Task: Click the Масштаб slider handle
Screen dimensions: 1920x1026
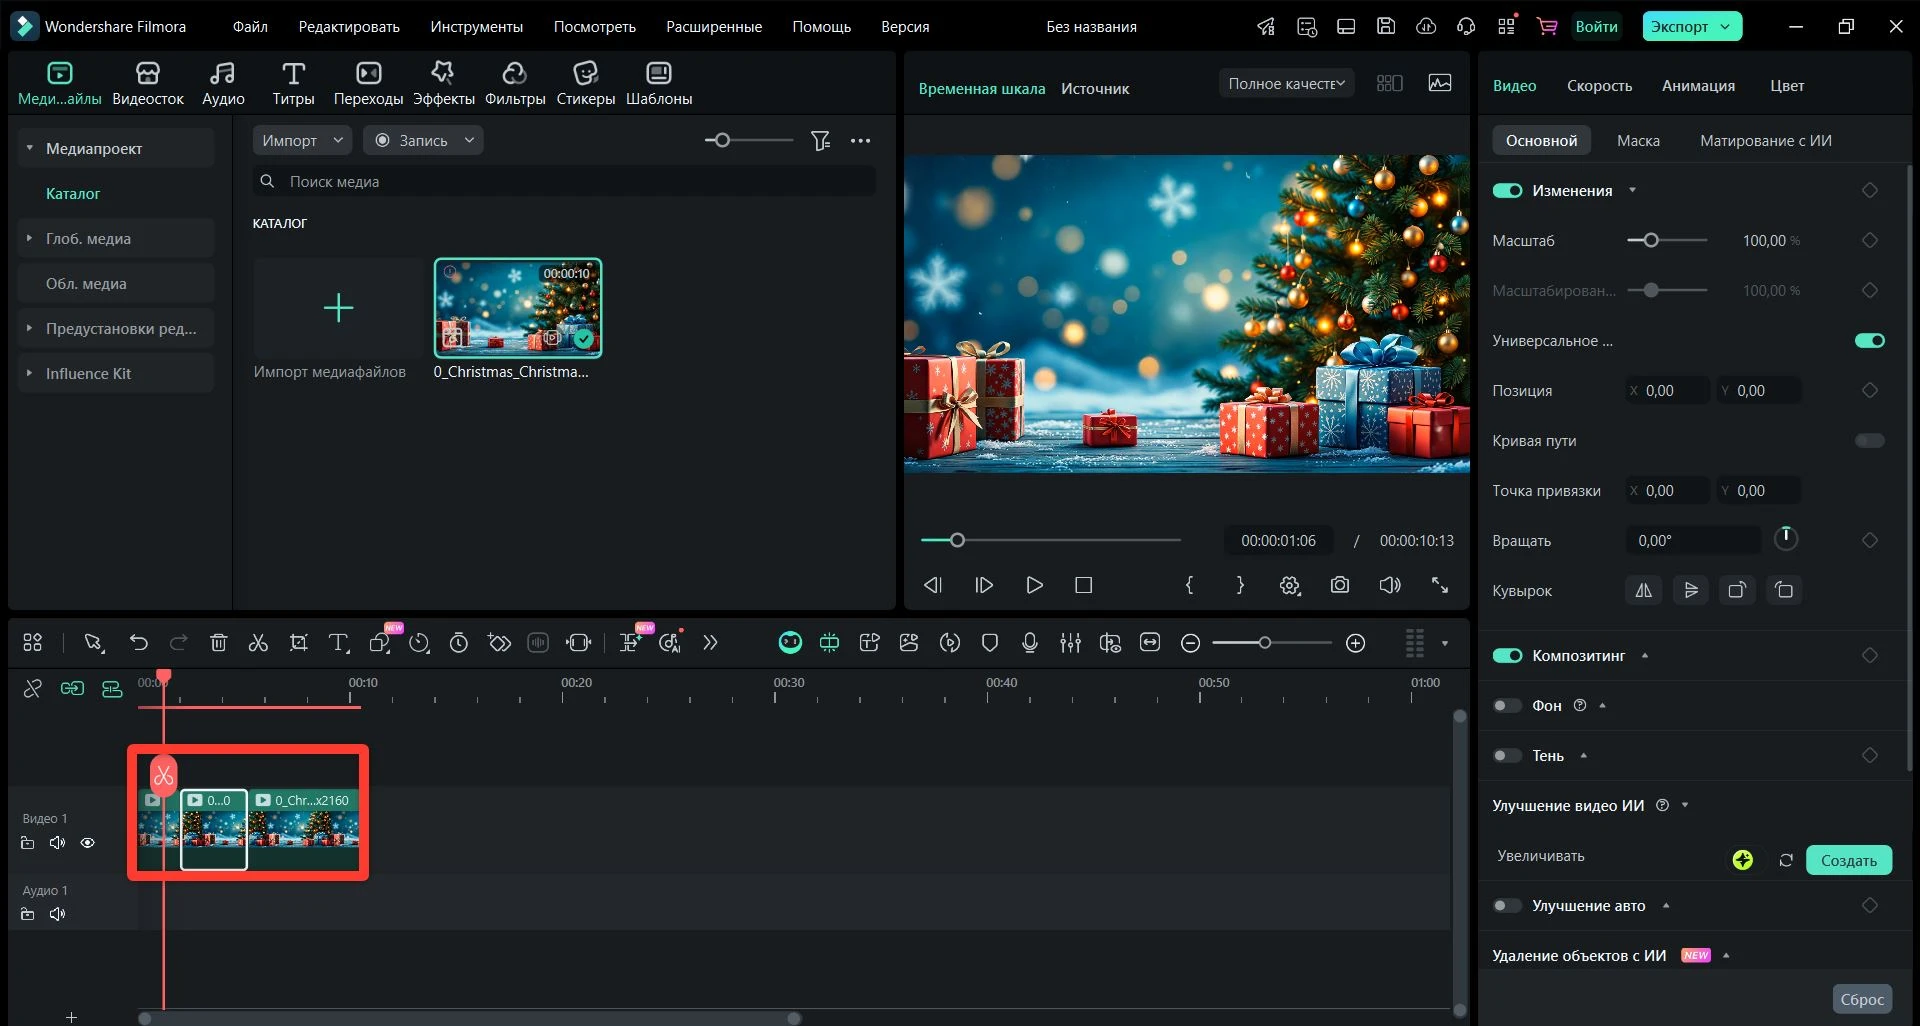Action: click(x=1651, y=241)
